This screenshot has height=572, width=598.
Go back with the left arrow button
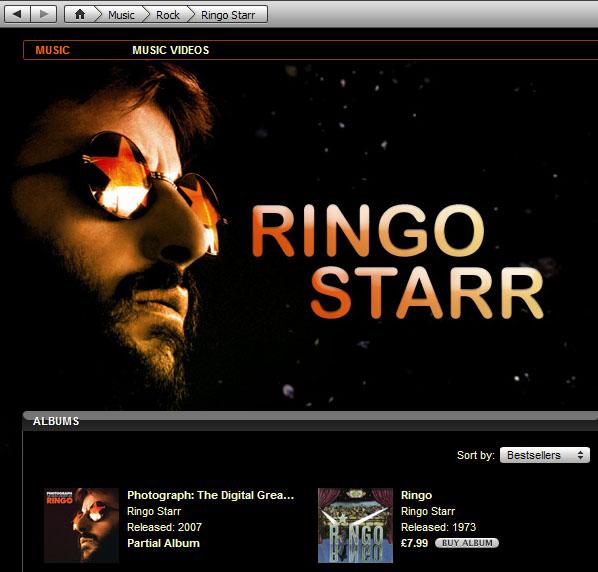pos(17,14)
